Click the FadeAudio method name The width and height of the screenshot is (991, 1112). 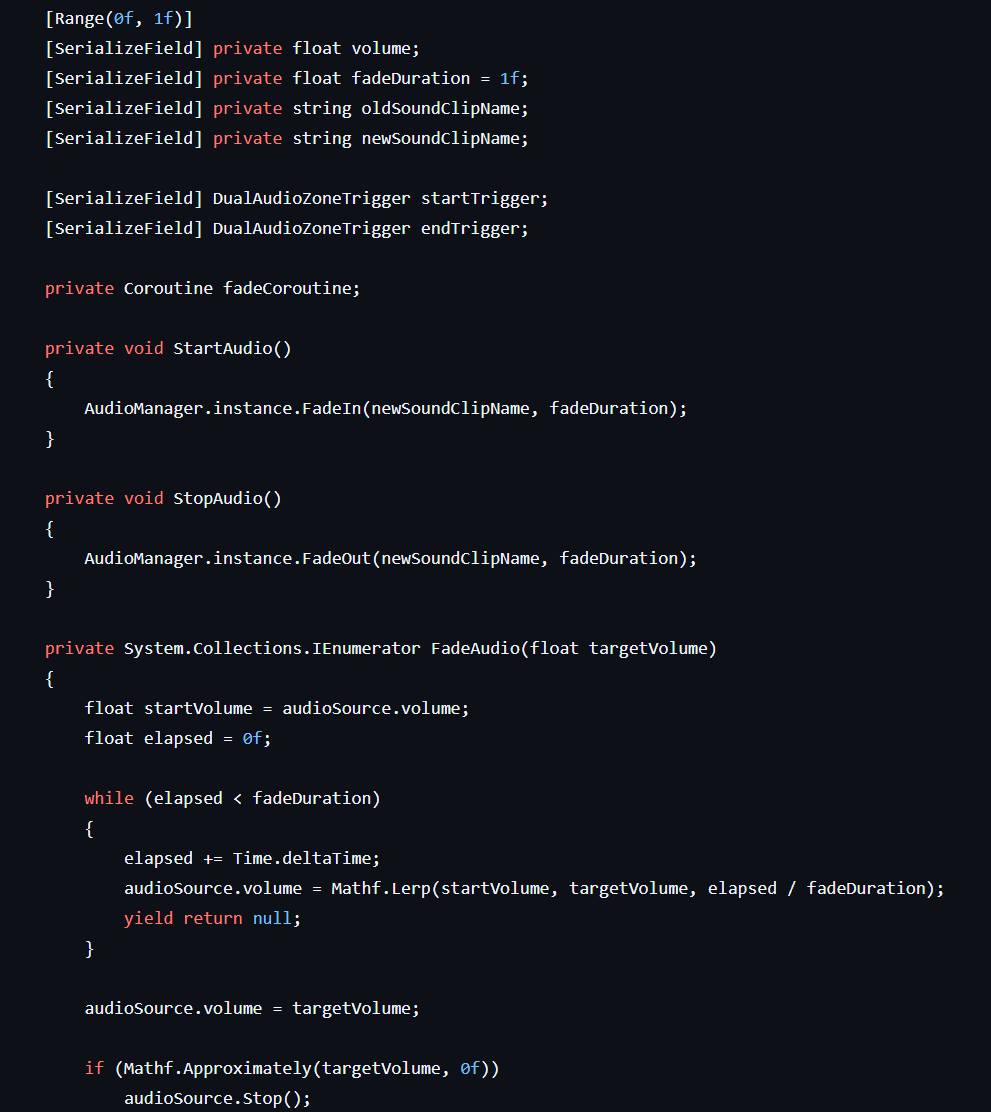474,648
